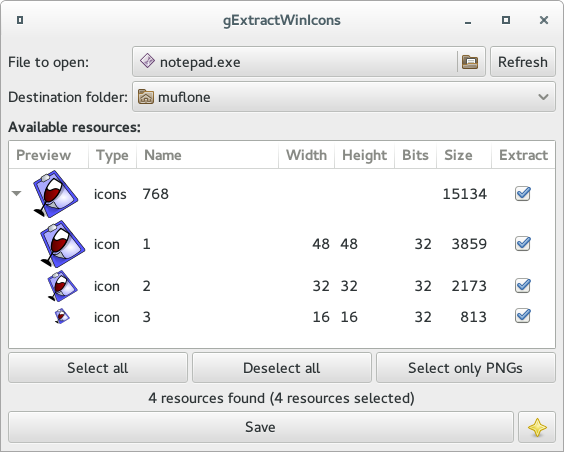The width and height of the screenshot is (564, 452).
Task: Click the Refresh button
Action: click(x=523, y=62)
